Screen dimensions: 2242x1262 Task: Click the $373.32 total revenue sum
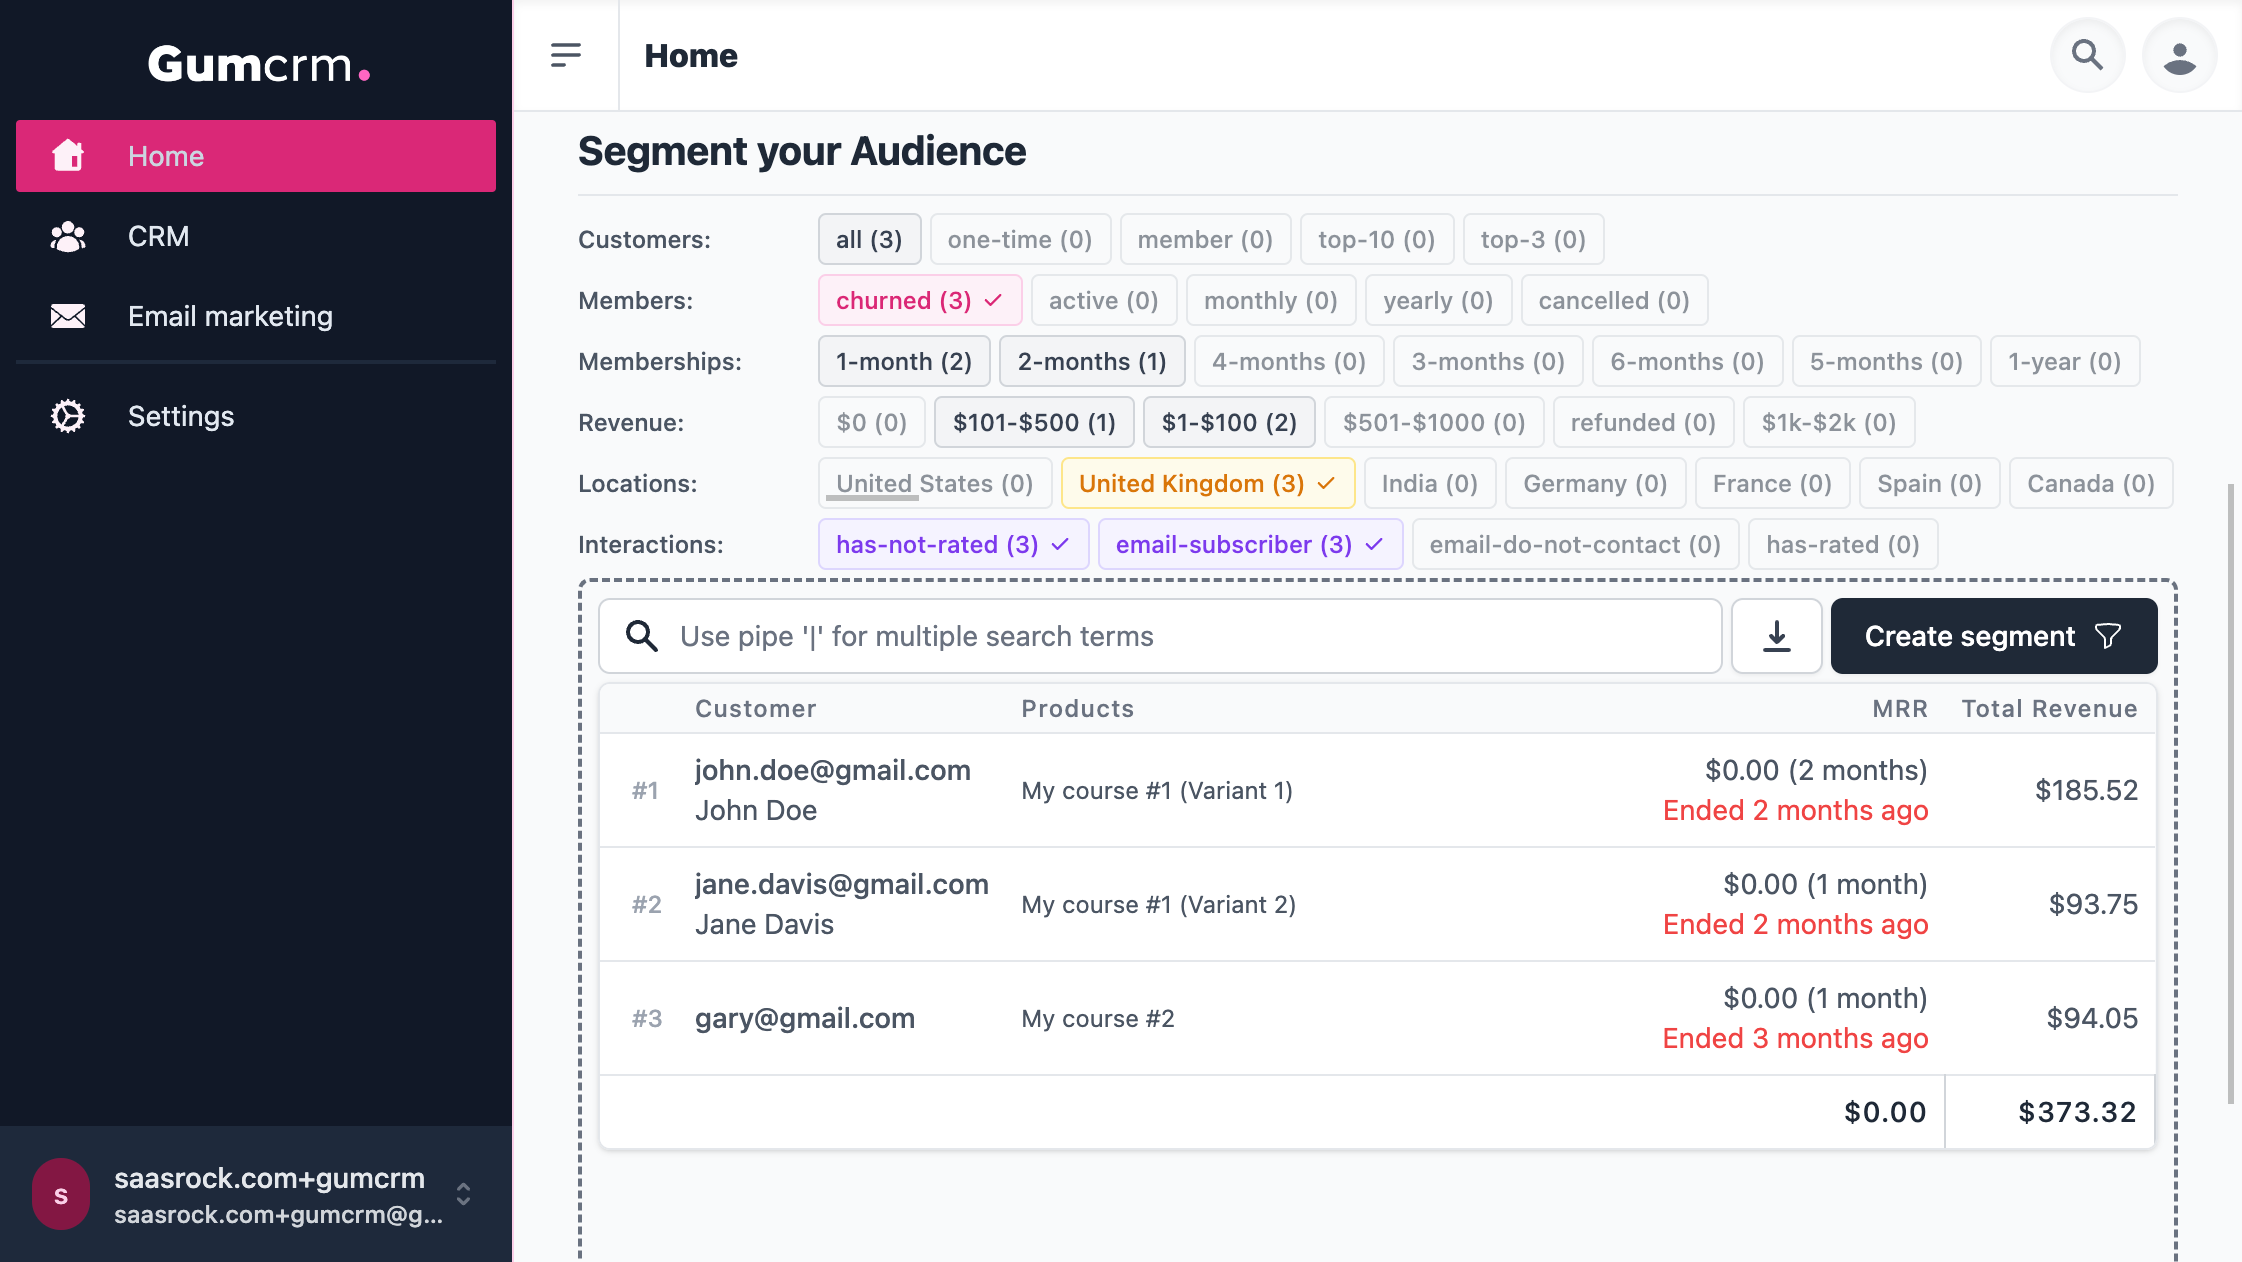[2077, 1112]
